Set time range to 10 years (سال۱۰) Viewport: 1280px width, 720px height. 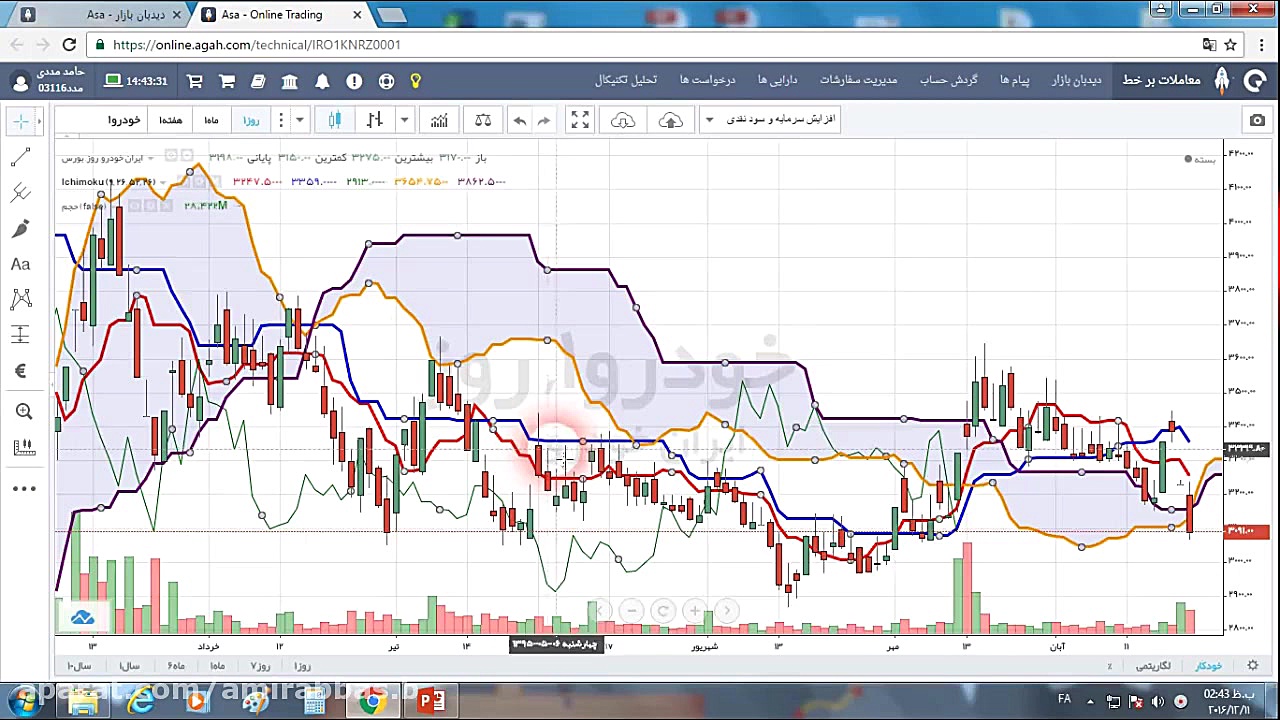point(79,666)
